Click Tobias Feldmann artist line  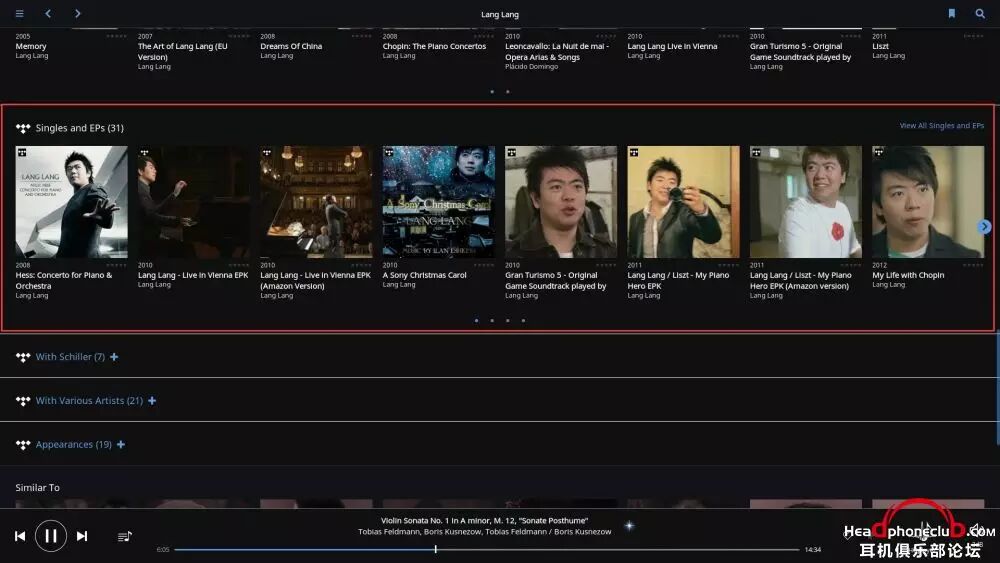point(485,531)
